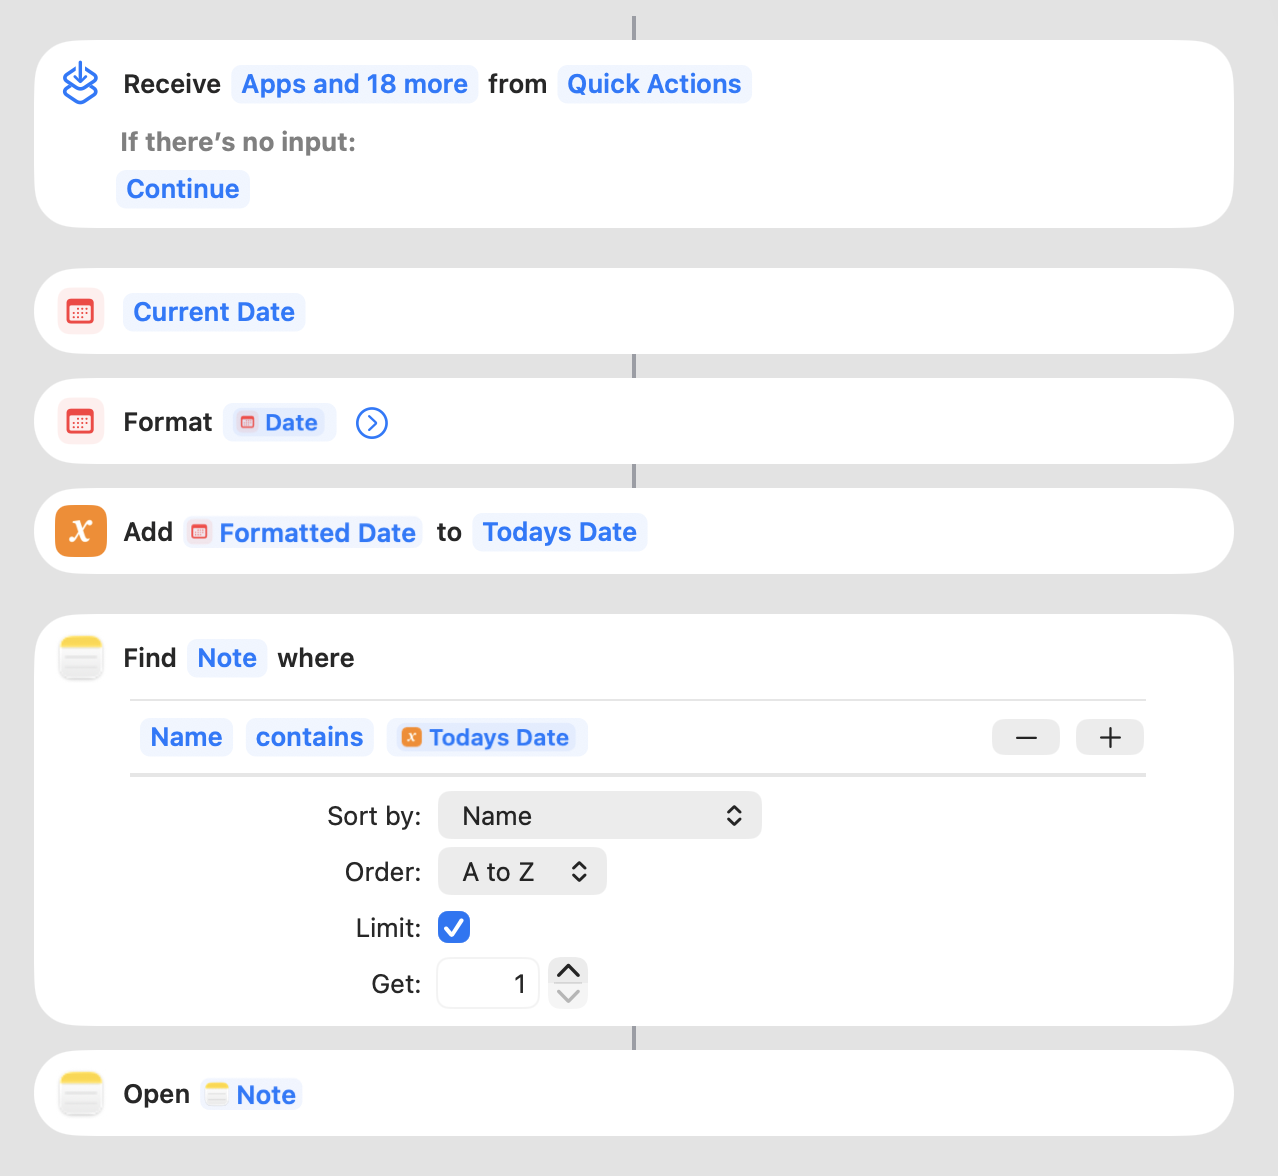Click the Current Date action calendar icon
The image size is (1278, 1176).
[x=80, y=312]
